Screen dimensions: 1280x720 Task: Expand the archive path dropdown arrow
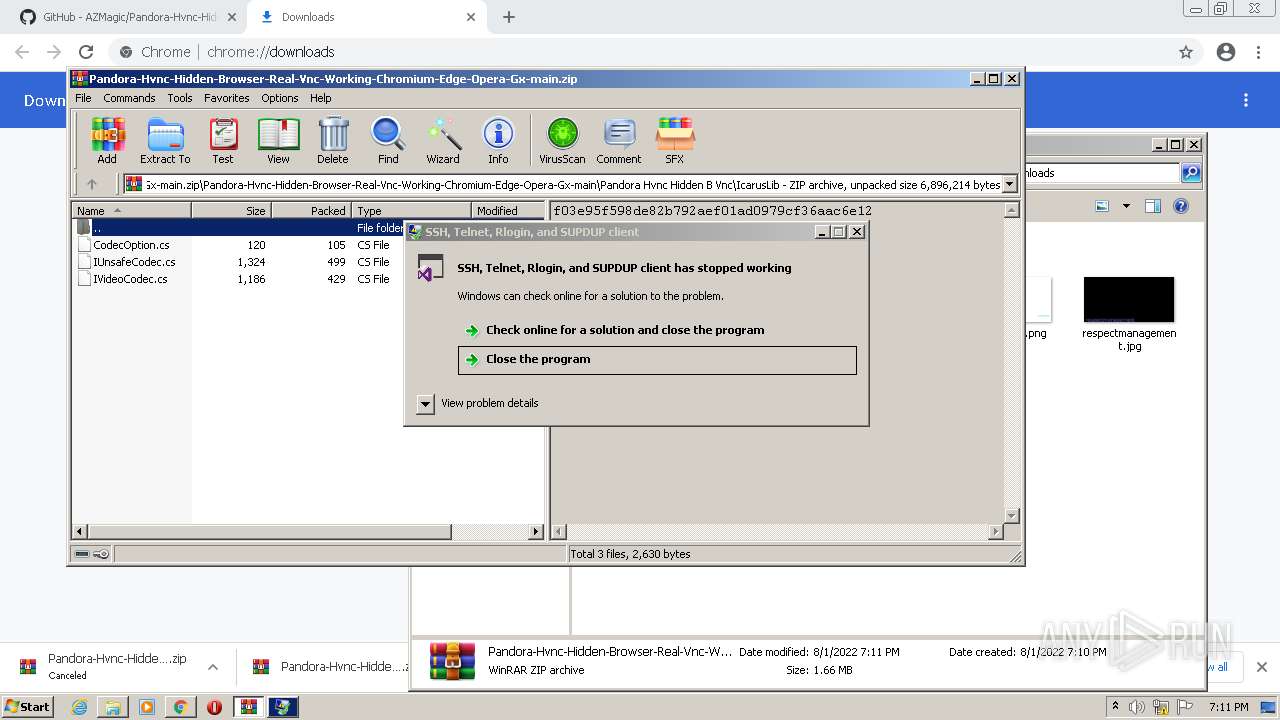(1009, 184)
